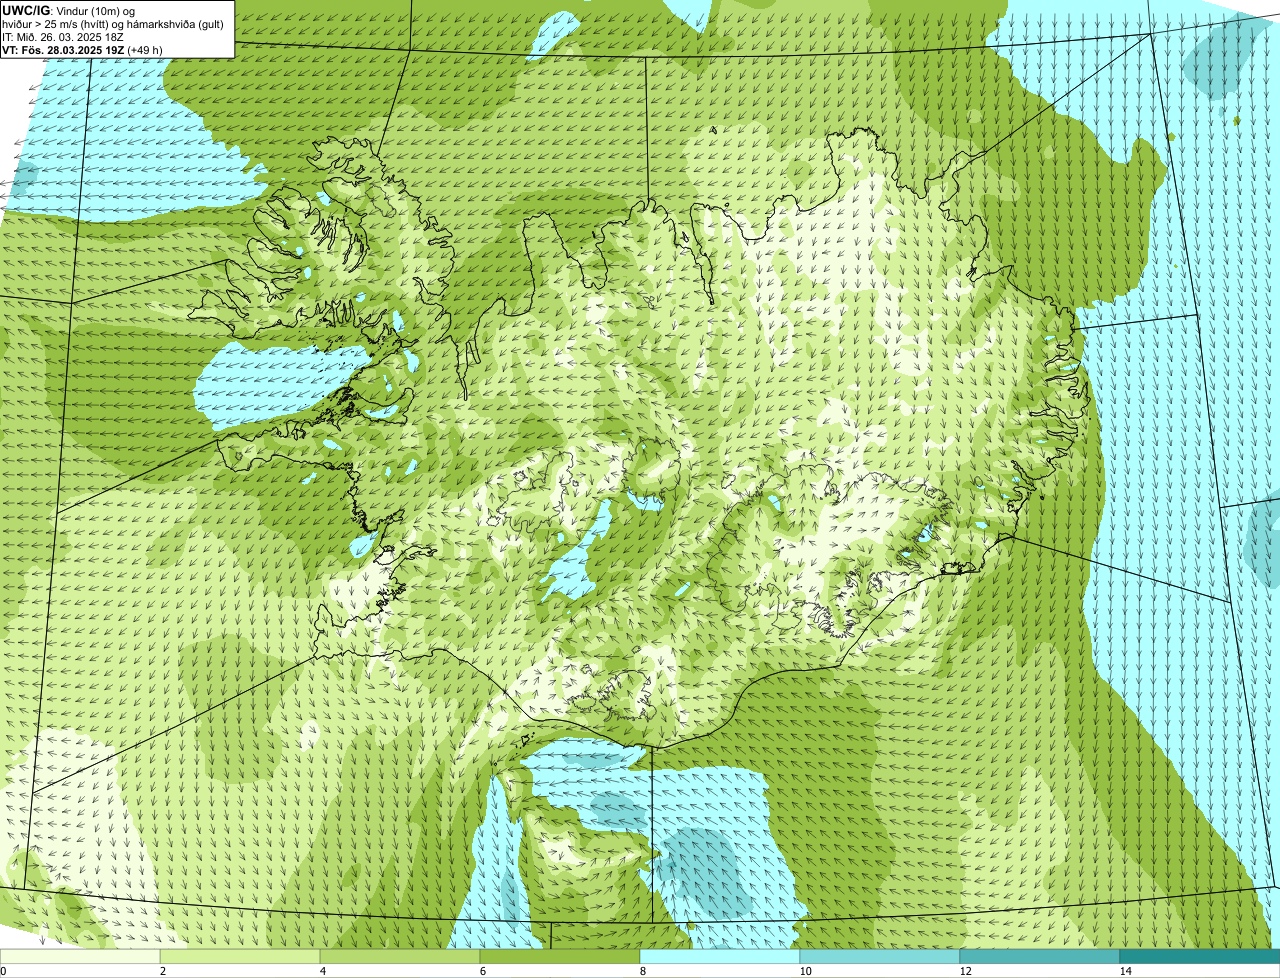Click the 10–12 m/s legend color segment
1280x978 pixels.
(x=880, y=955)
